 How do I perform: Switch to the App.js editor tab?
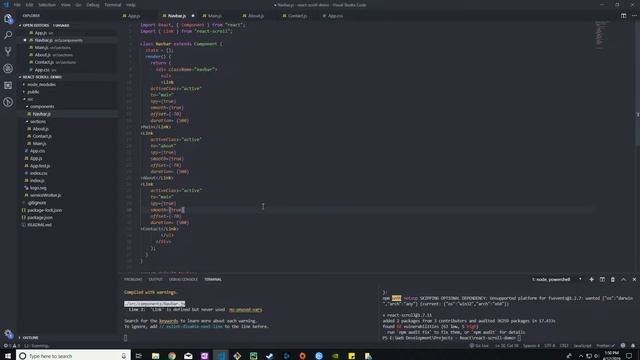135,16
